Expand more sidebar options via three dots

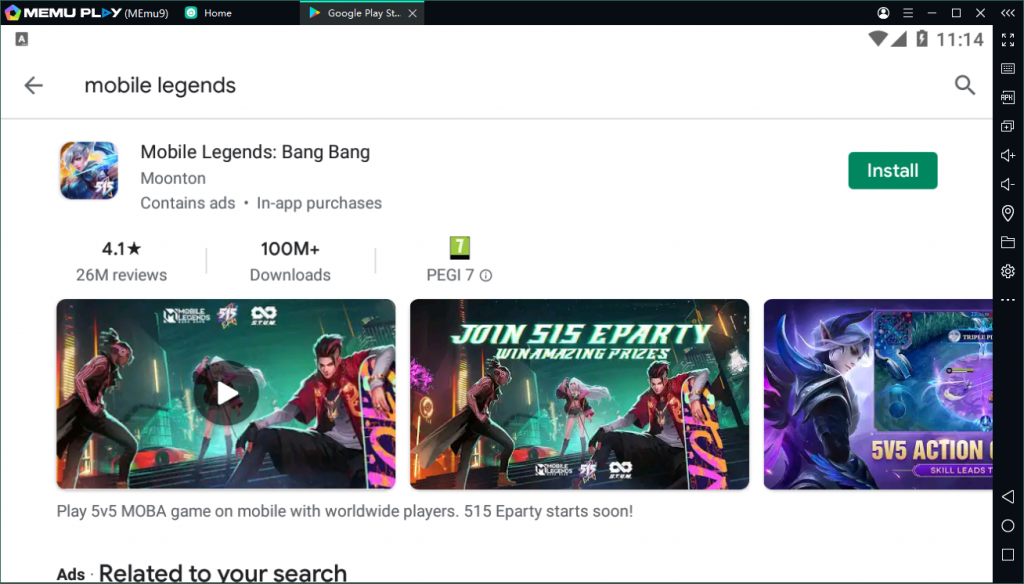coord(1008,300)
